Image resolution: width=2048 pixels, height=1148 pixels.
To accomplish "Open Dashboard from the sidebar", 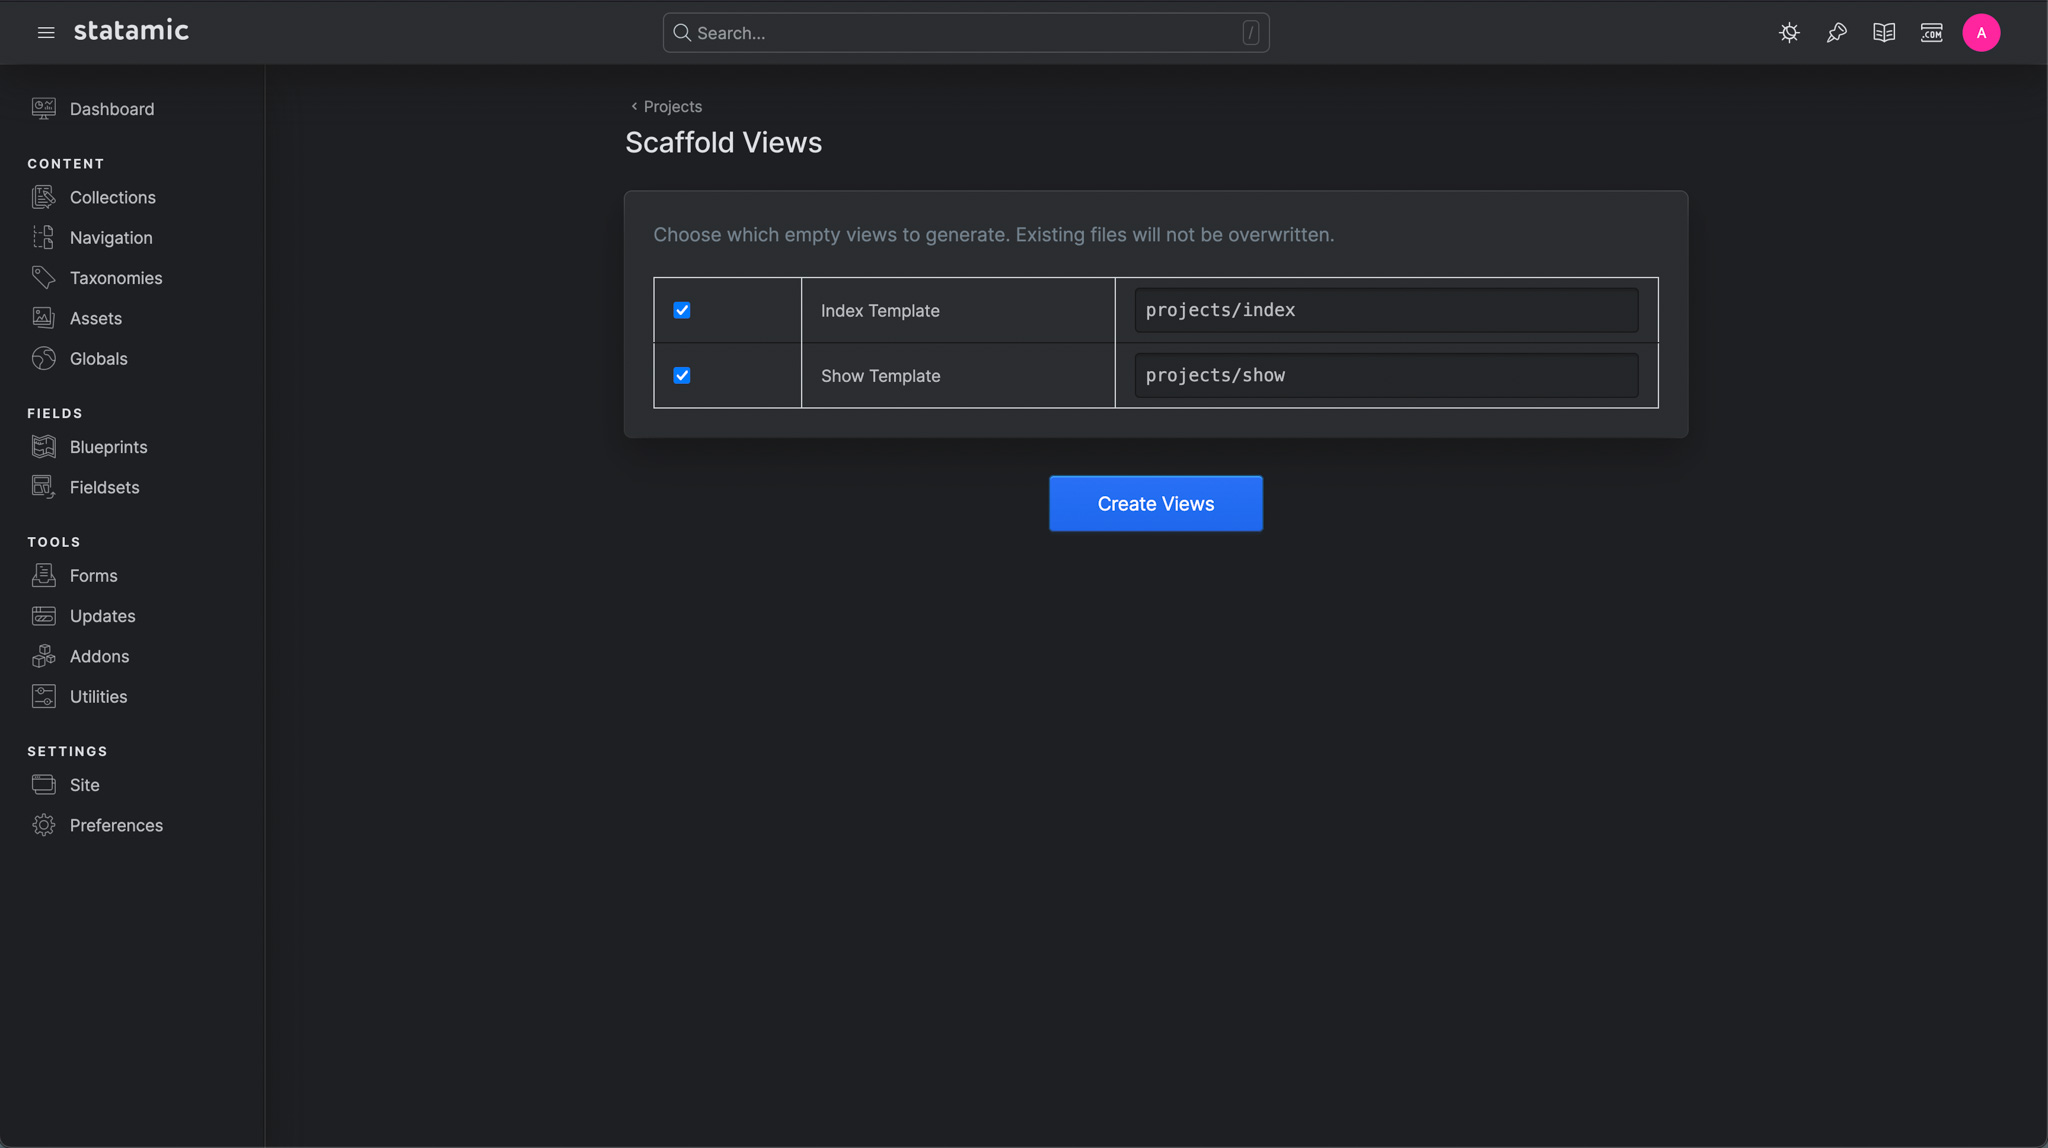I will (112, 109).
